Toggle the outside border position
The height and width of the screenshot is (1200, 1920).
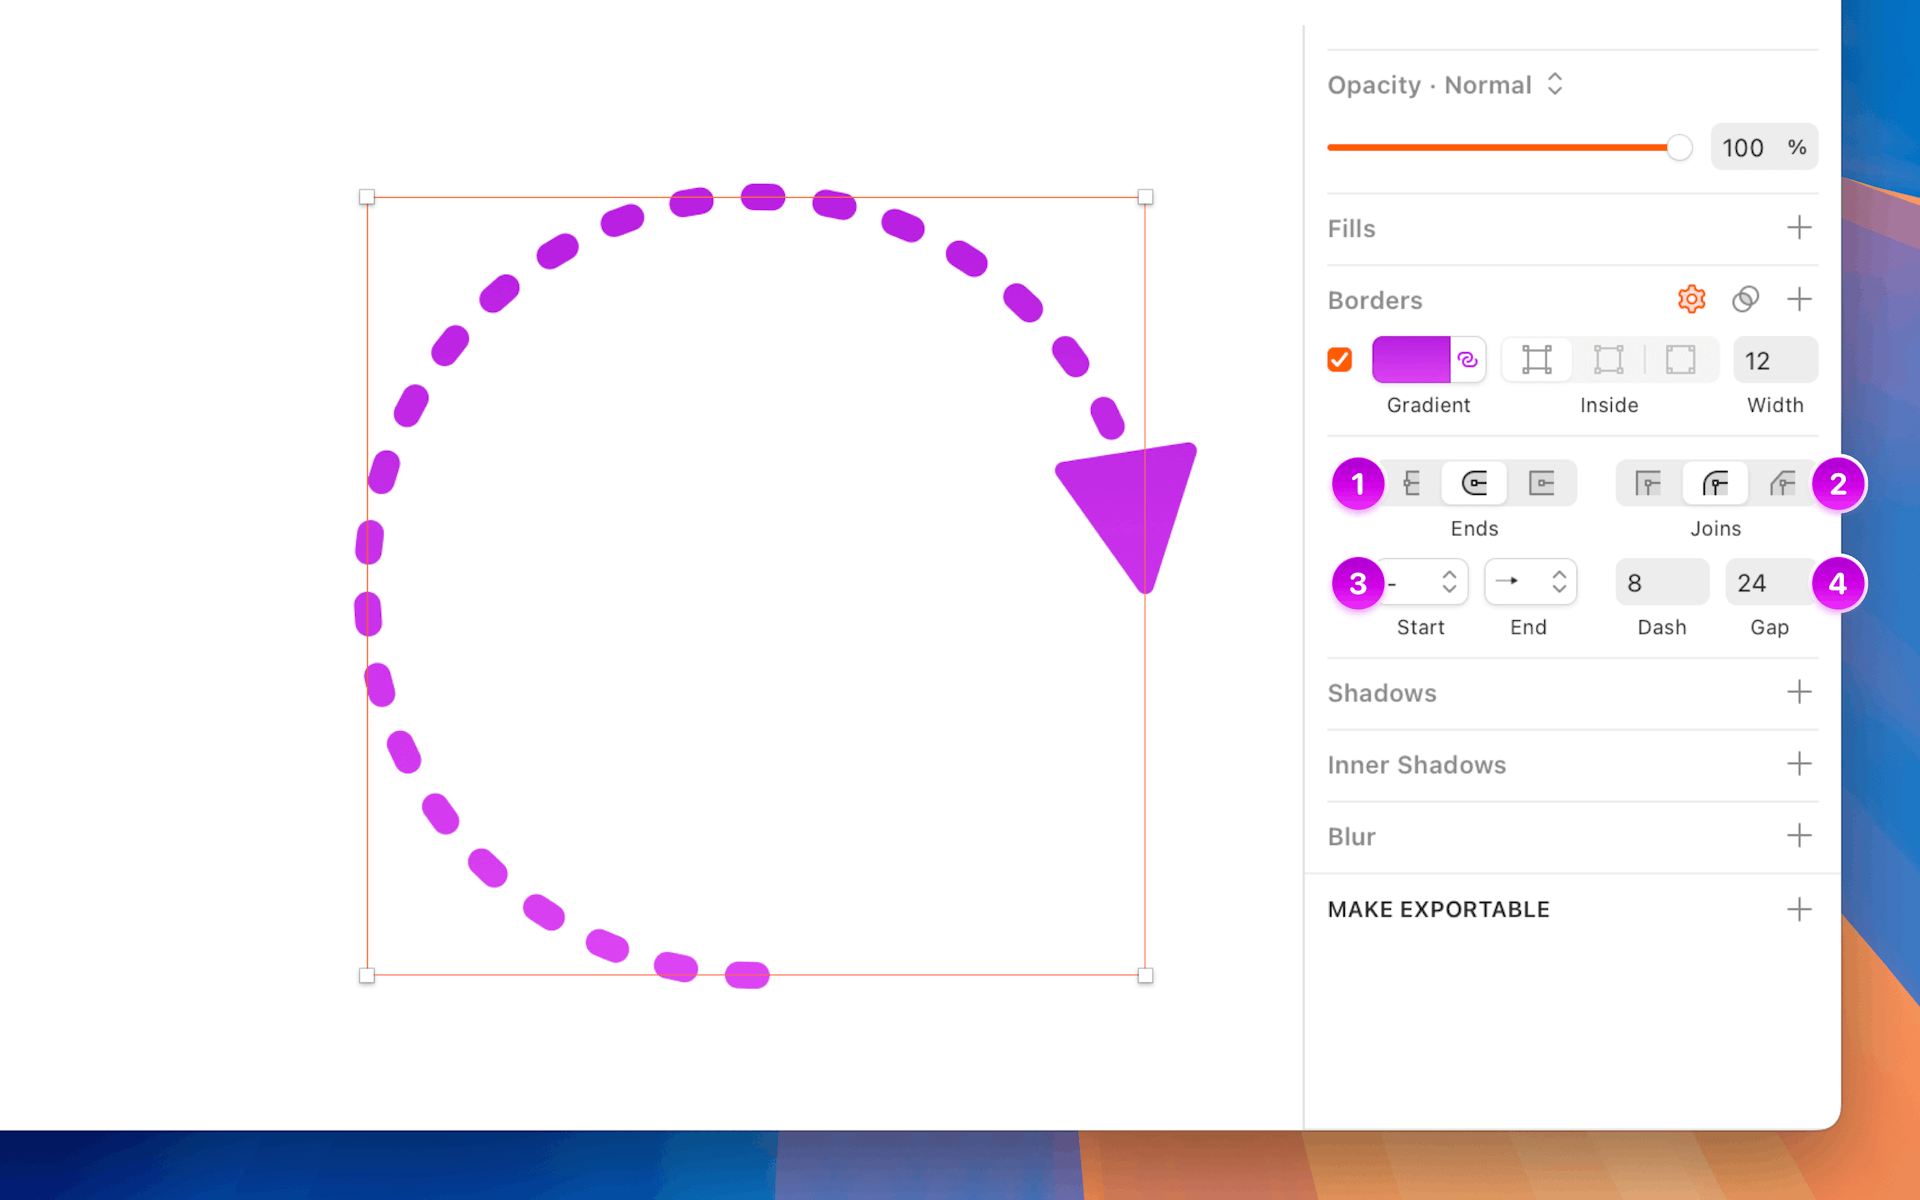1679,360
